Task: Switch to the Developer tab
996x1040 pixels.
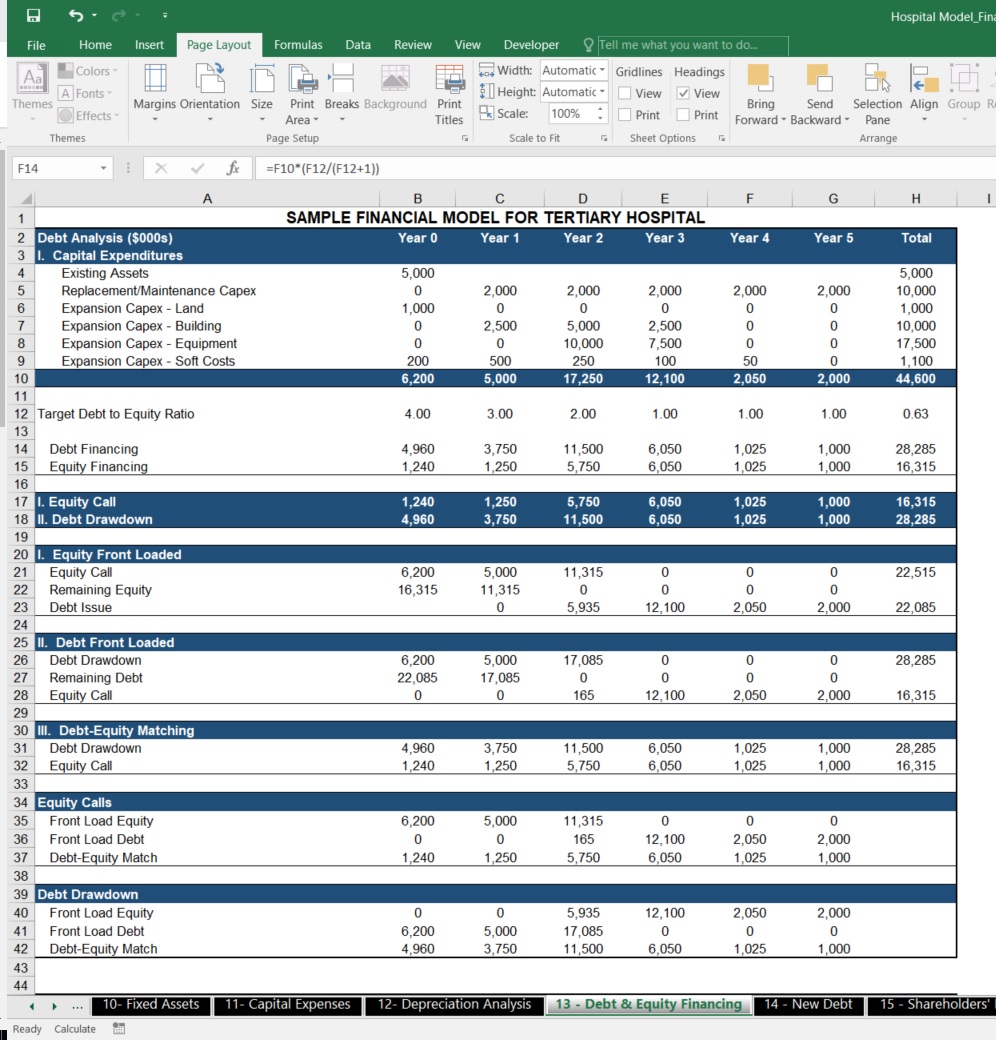Action: coord(531,45)
